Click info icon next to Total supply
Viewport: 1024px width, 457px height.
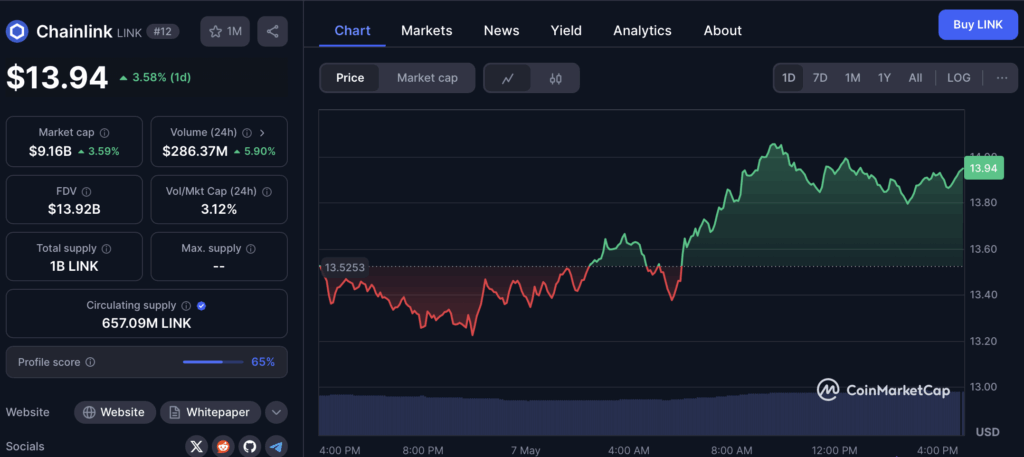click(x=106, y=249)
